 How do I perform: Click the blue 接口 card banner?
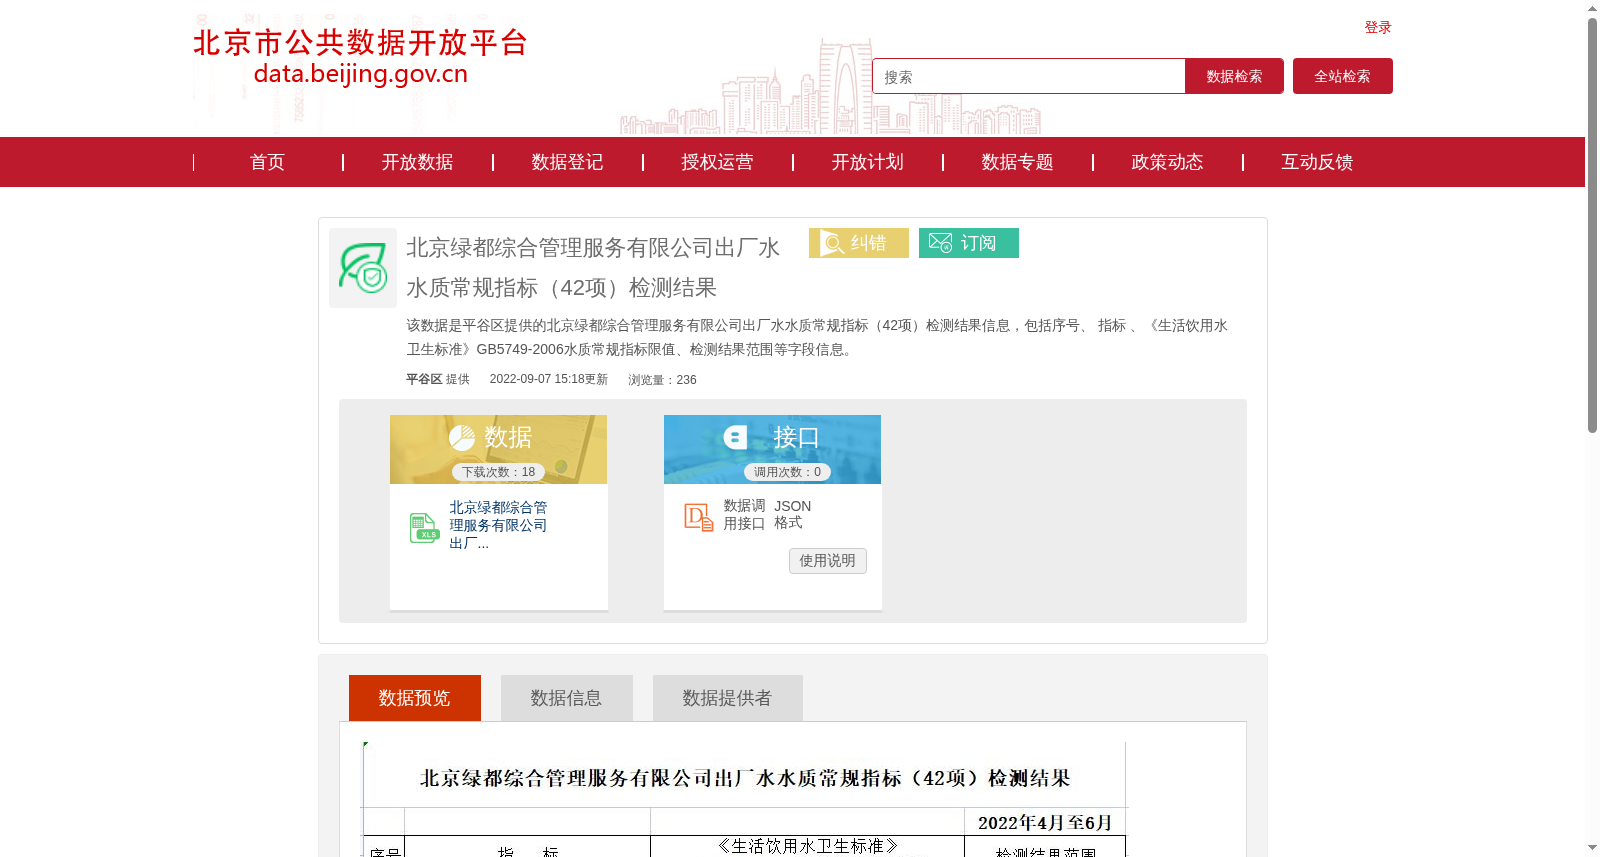click(772, 449)
